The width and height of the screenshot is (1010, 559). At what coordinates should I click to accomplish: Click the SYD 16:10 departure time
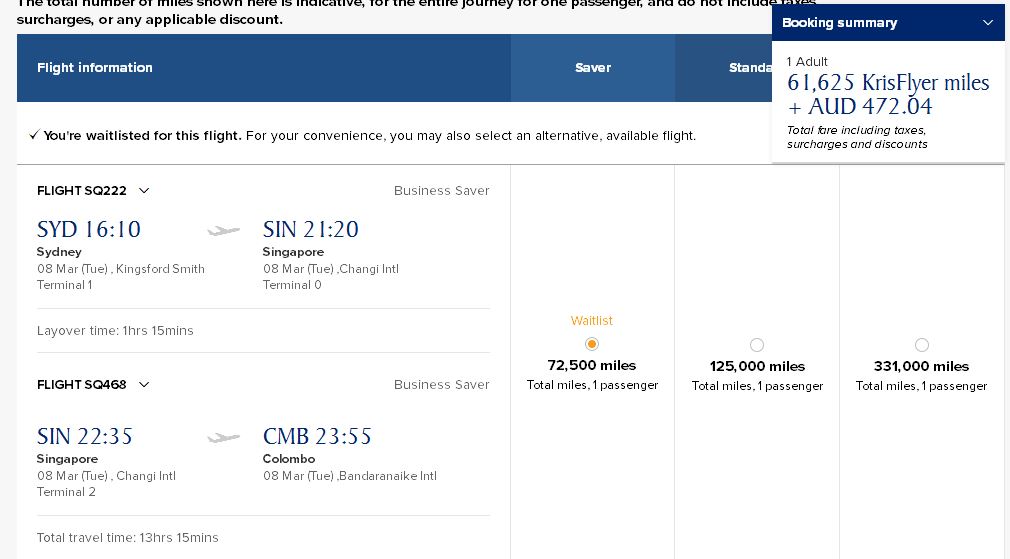[x=89, y=229]
